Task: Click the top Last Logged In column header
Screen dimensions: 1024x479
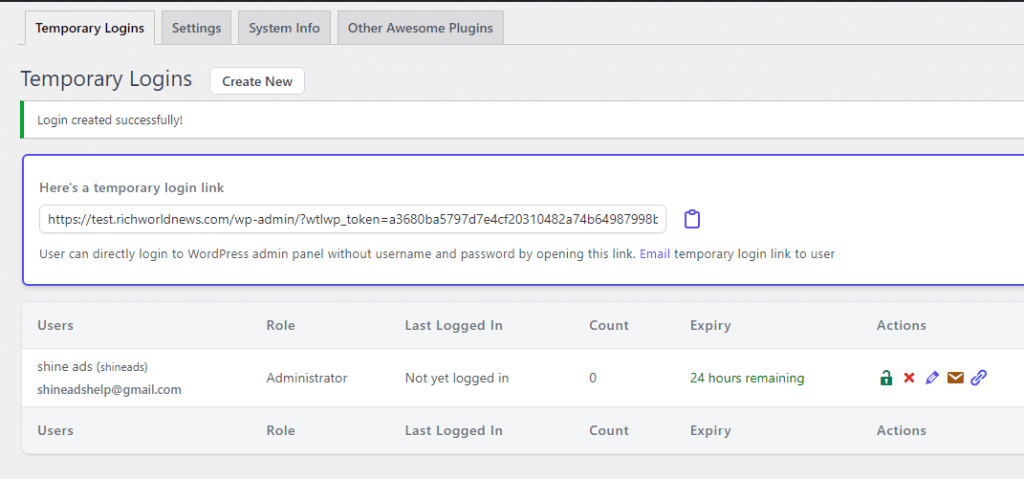Action: (454, 325)
